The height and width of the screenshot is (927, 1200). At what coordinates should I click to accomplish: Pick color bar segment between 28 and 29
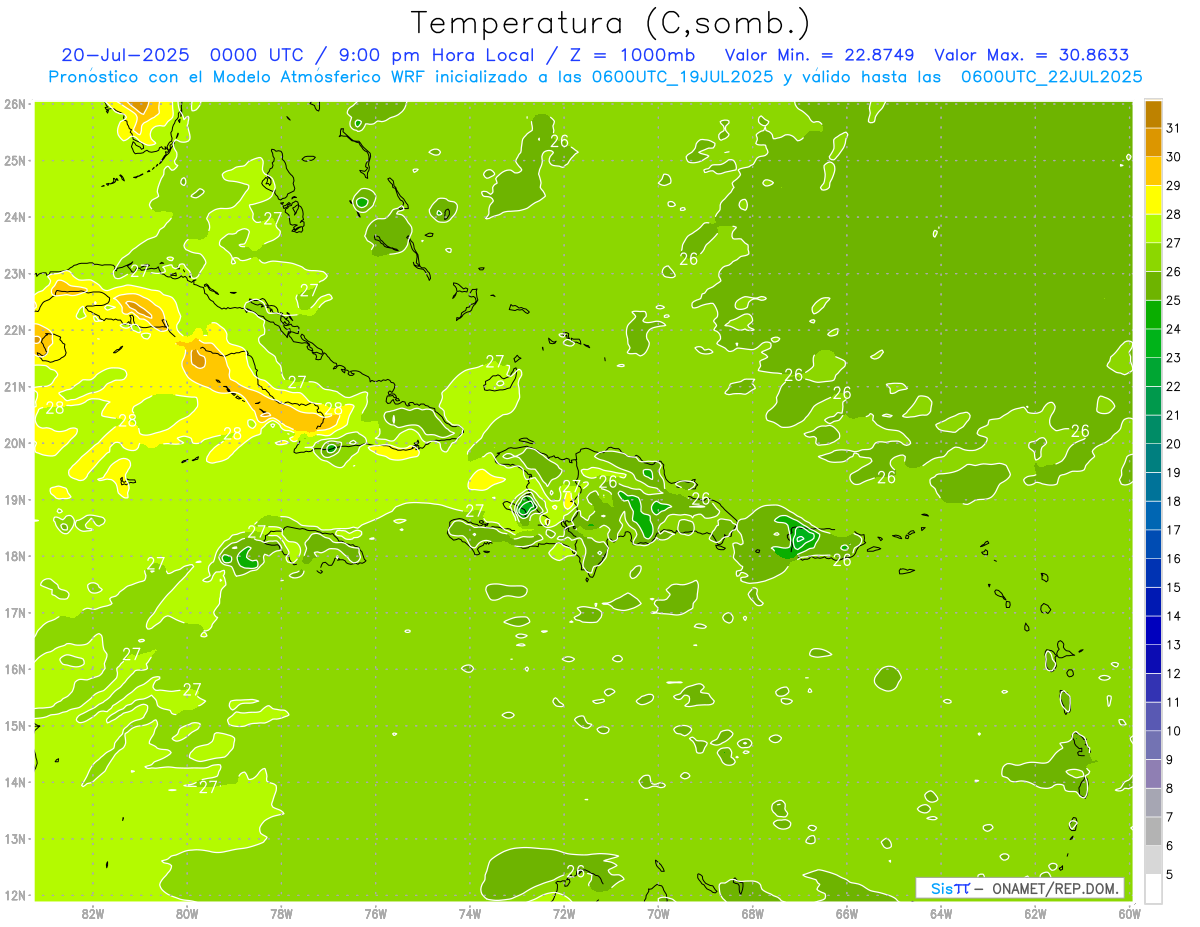[x=1153, y=200]
